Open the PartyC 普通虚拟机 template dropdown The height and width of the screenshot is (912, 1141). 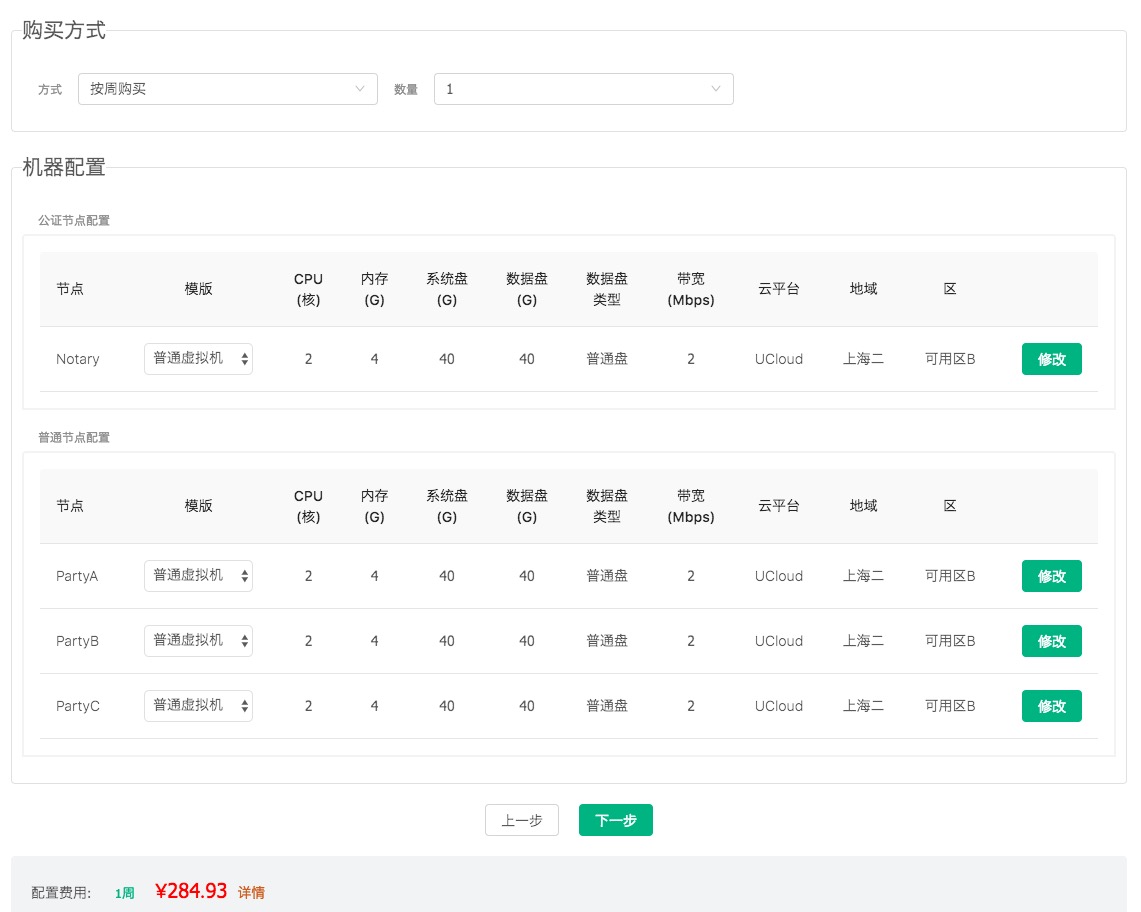(198, 706)
